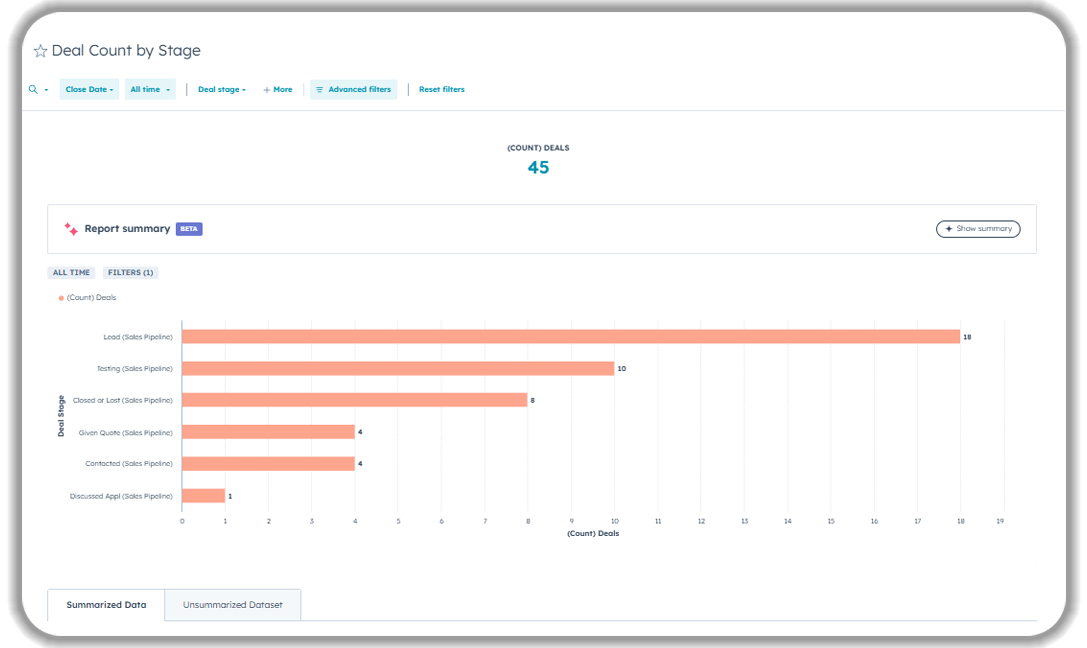This screenshot has height=648, width=1087.
Task: Open the FILTERS (1) chip
Action: (131, 272)
